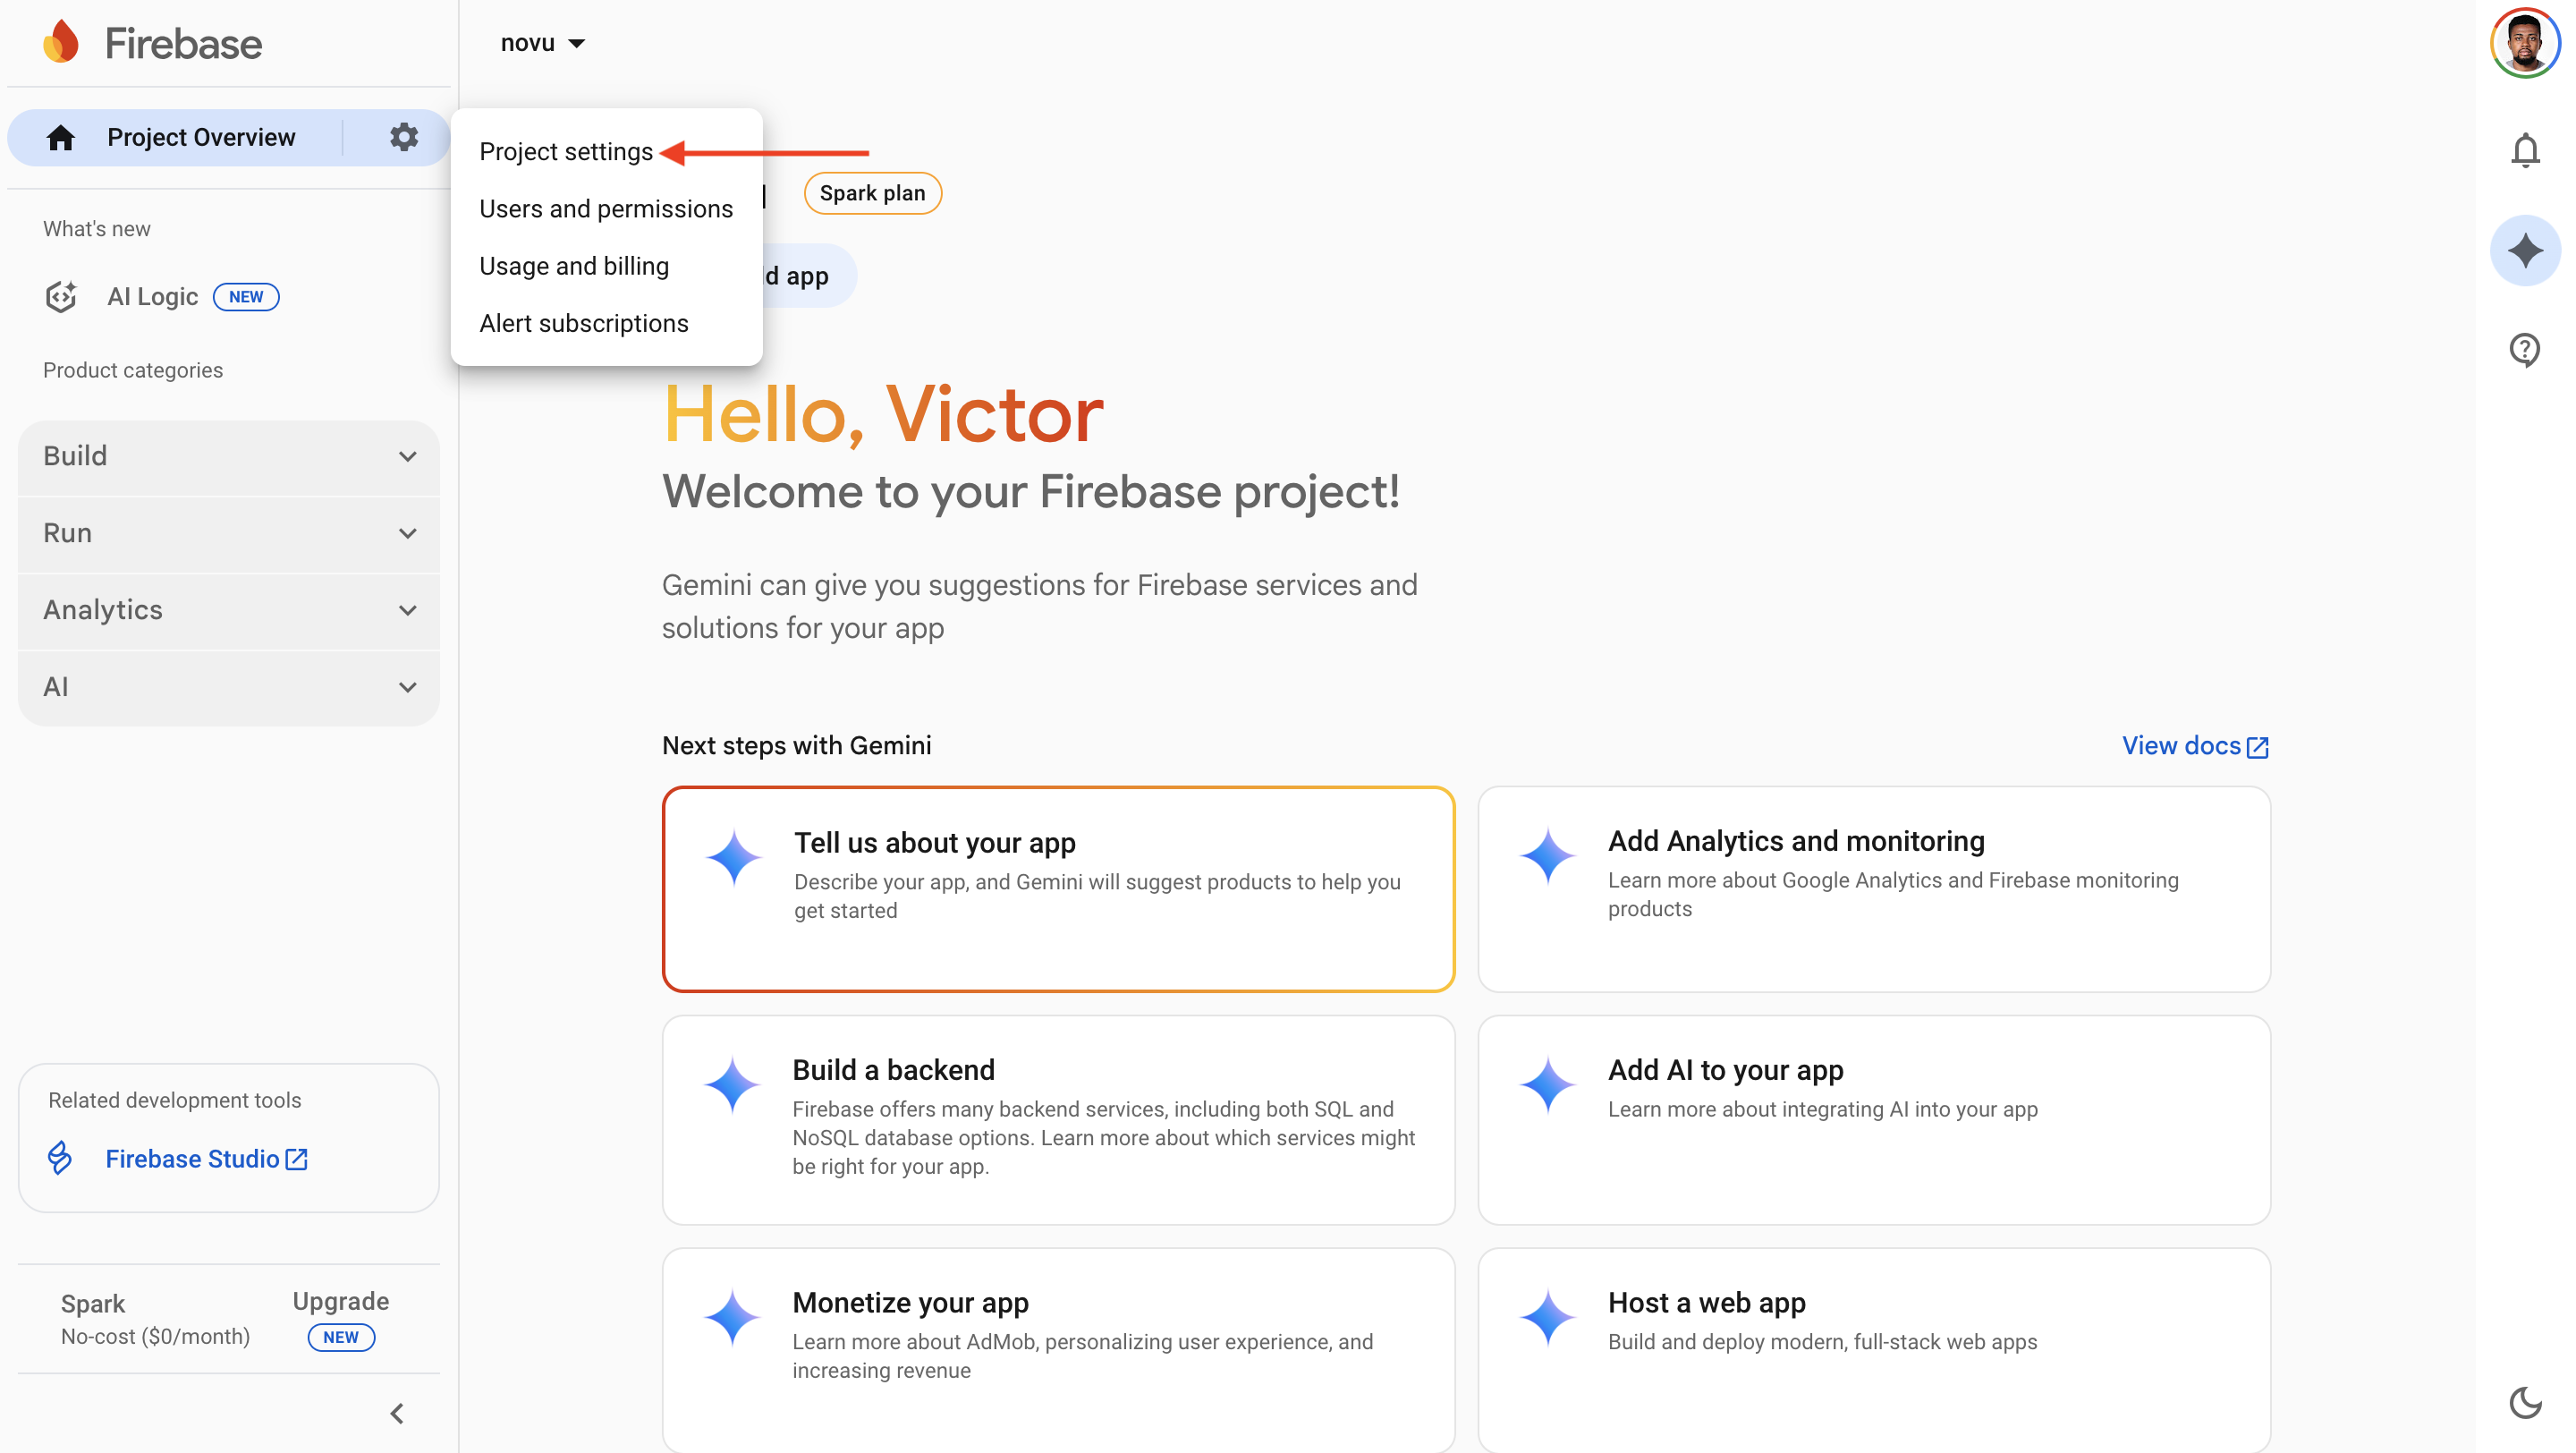2576x1453 pixels.
Task: Open the novu project dropdown
Action: click(541, 42)
